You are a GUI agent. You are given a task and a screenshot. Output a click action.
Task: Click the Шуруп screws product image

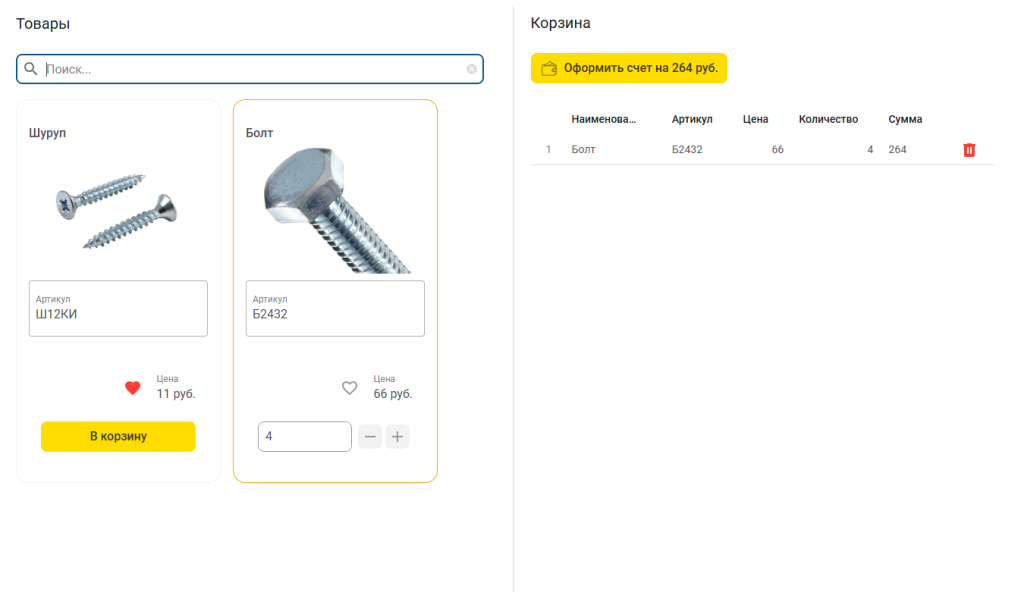coord(118,210)
